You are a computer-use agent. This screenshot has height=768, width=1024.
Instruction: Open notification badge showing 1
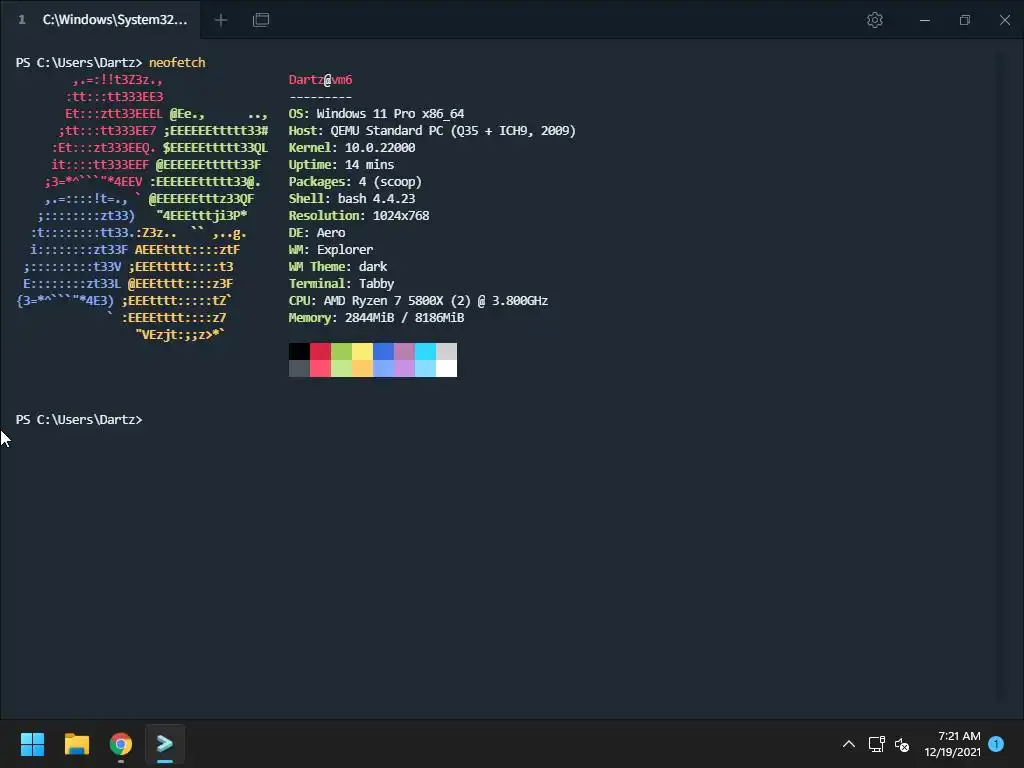click(x=996, y=743)
